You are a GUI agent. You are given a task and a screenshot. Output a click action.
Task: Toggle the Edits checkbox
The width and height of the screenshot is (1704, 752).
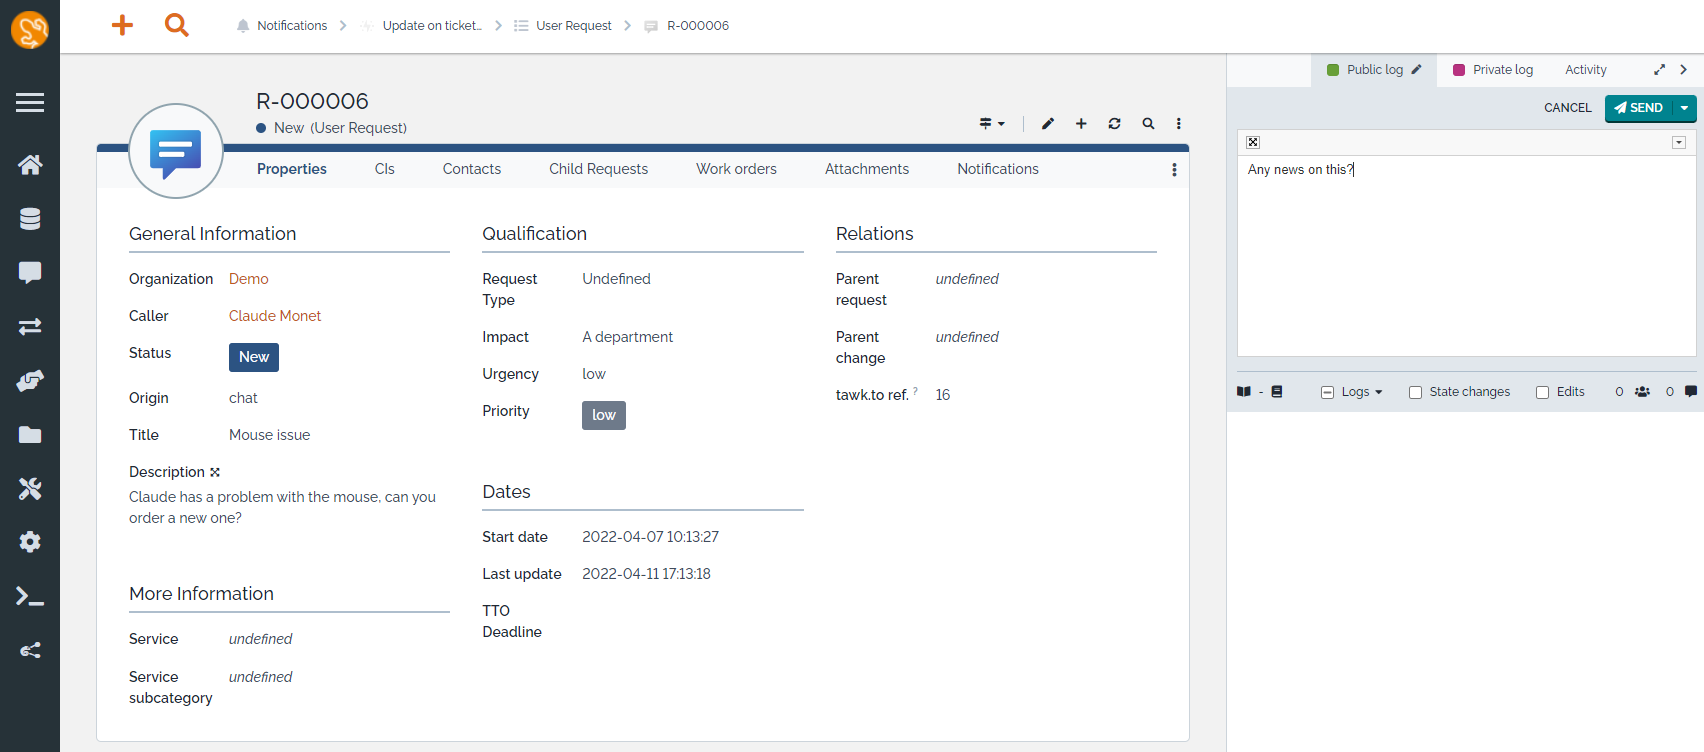coord(1542,392)
